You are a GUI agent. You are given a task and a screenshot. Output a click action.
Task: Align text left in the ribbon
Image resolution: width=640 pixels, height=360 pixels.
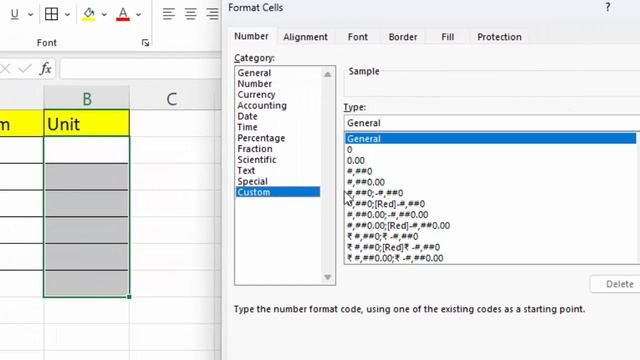point(169,14)
